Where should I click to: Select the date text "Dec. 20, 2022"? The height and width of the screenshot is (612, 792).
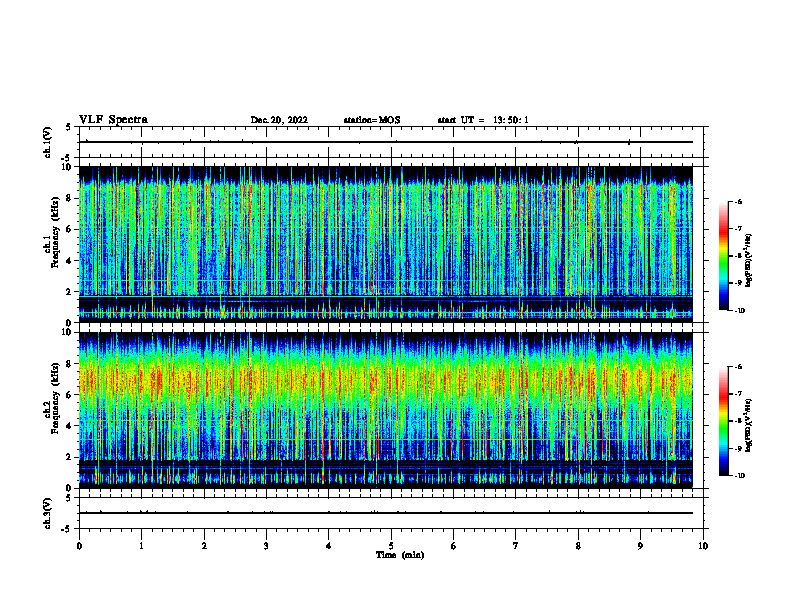(279, 120)
